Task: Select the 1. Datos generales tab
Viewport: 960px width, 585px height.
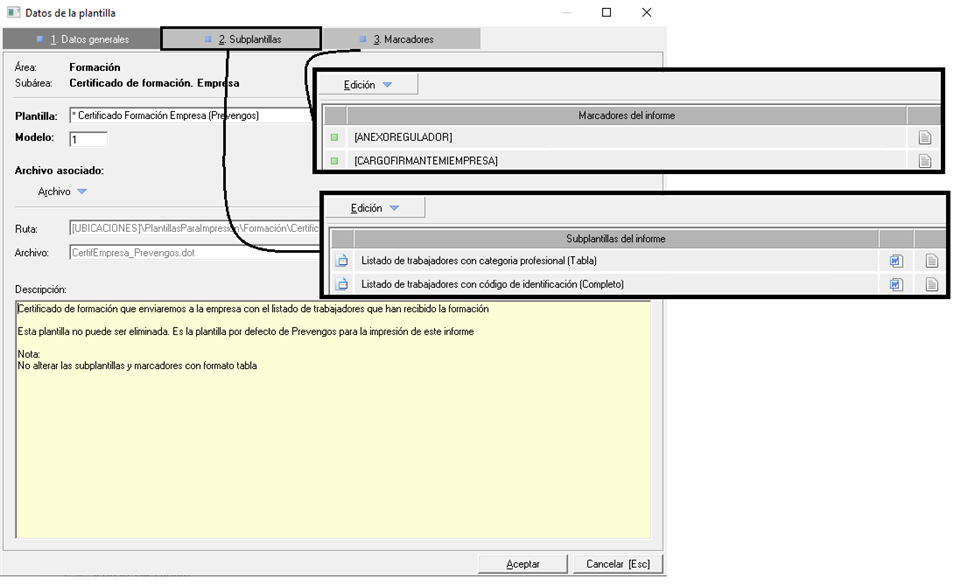Action: point(82,39)
